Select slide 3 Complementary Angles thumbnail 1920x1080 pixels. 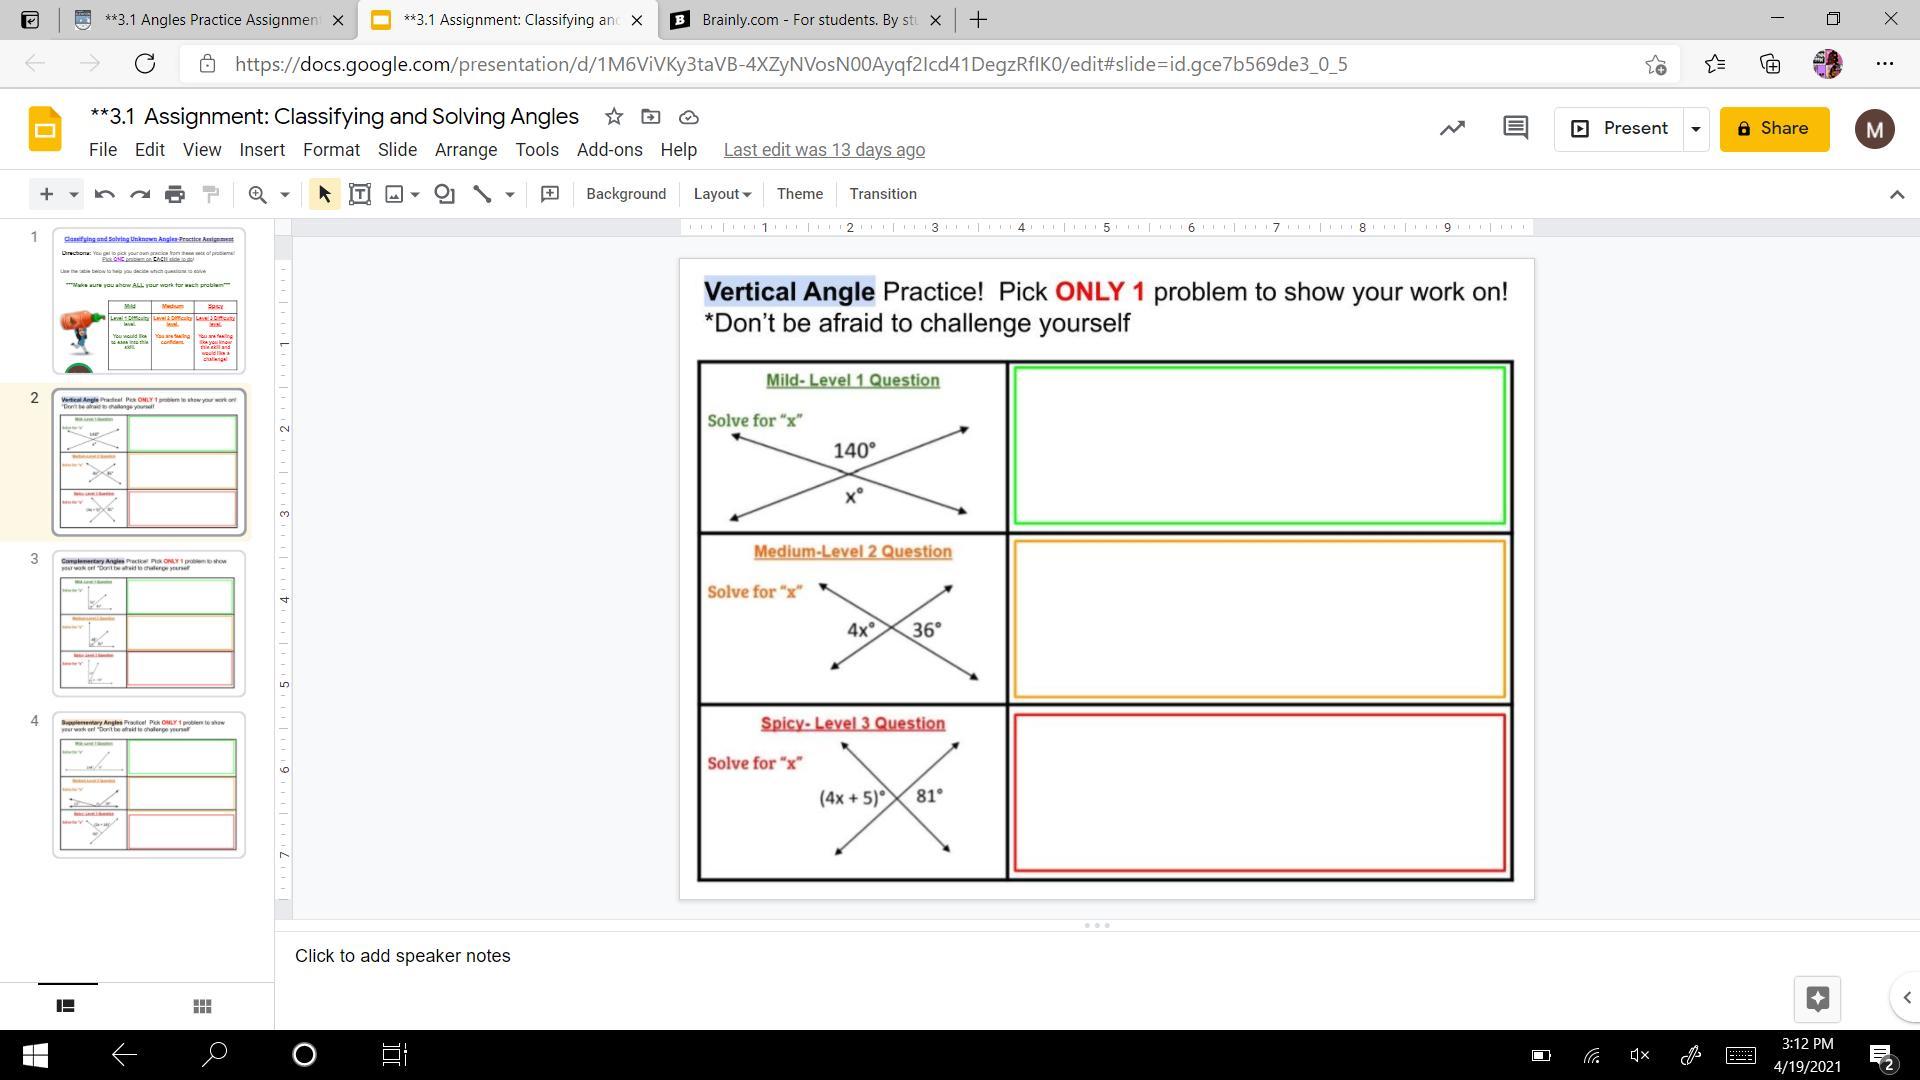pyautogui.click(x=149, y=623)
